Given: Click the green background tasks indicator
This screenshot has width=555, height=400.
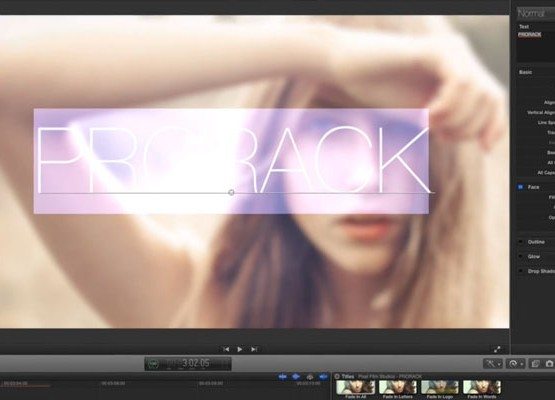Looking at the screenshot, I should (x=154, y=364).
